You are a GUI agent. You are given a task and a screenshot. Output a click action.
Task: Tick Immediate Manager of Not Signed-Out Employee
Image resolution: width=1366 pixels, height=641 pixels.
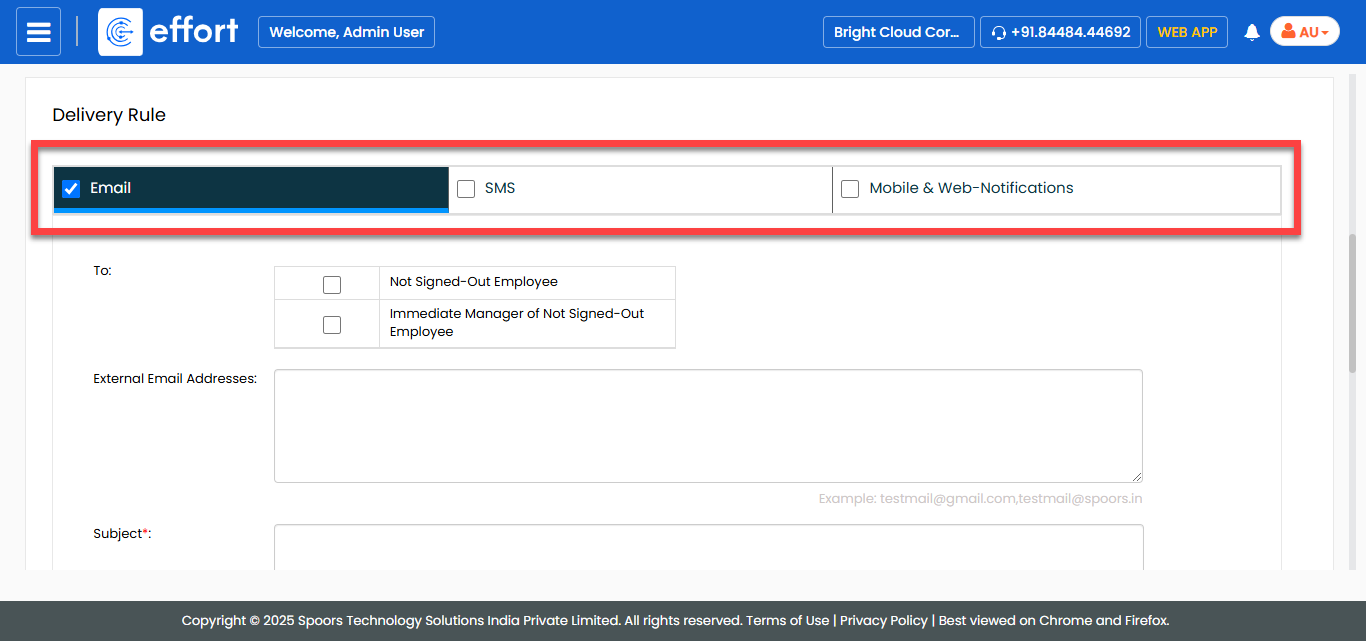click(332, 324)
